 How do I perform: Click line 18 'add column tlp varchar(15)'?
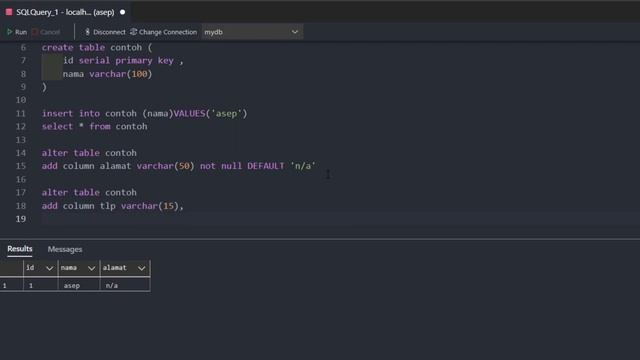tap(113, 206)
